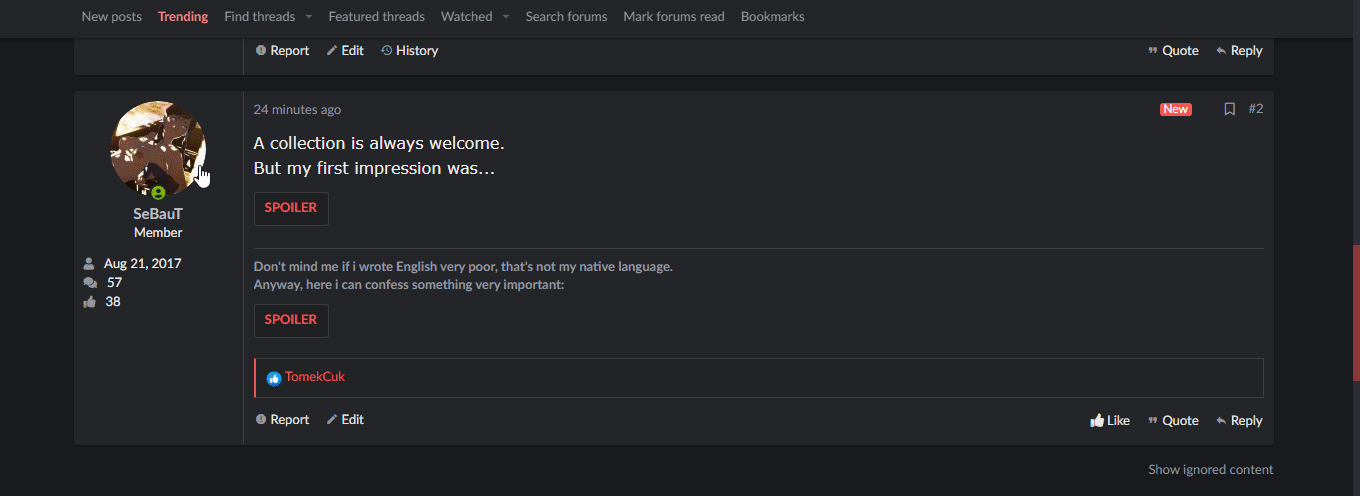This screenshot has height=496, width=1360.
Task: Open the Trending tab
Action: [183, 17]
